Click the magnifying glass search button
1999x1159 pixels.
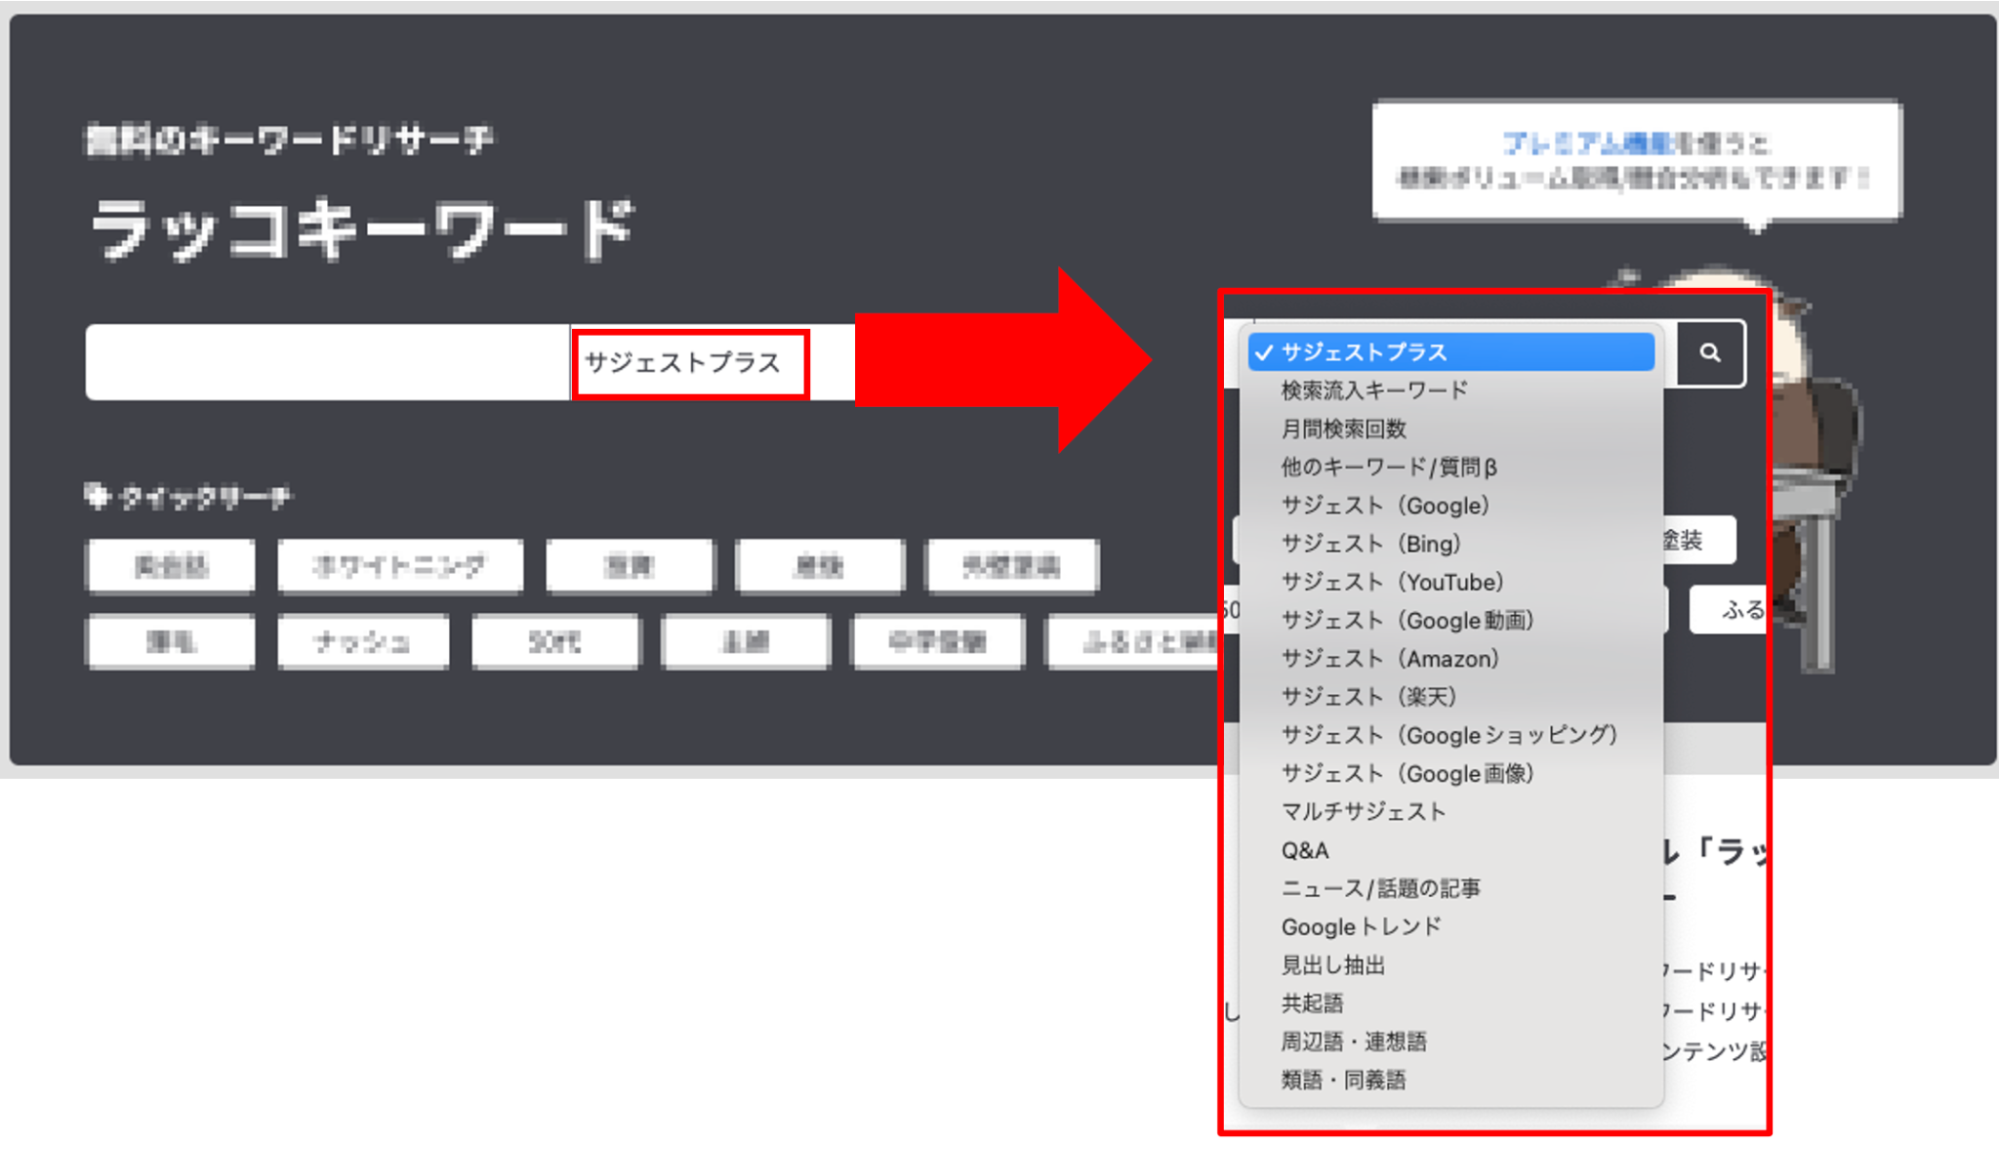(1711, 353)
